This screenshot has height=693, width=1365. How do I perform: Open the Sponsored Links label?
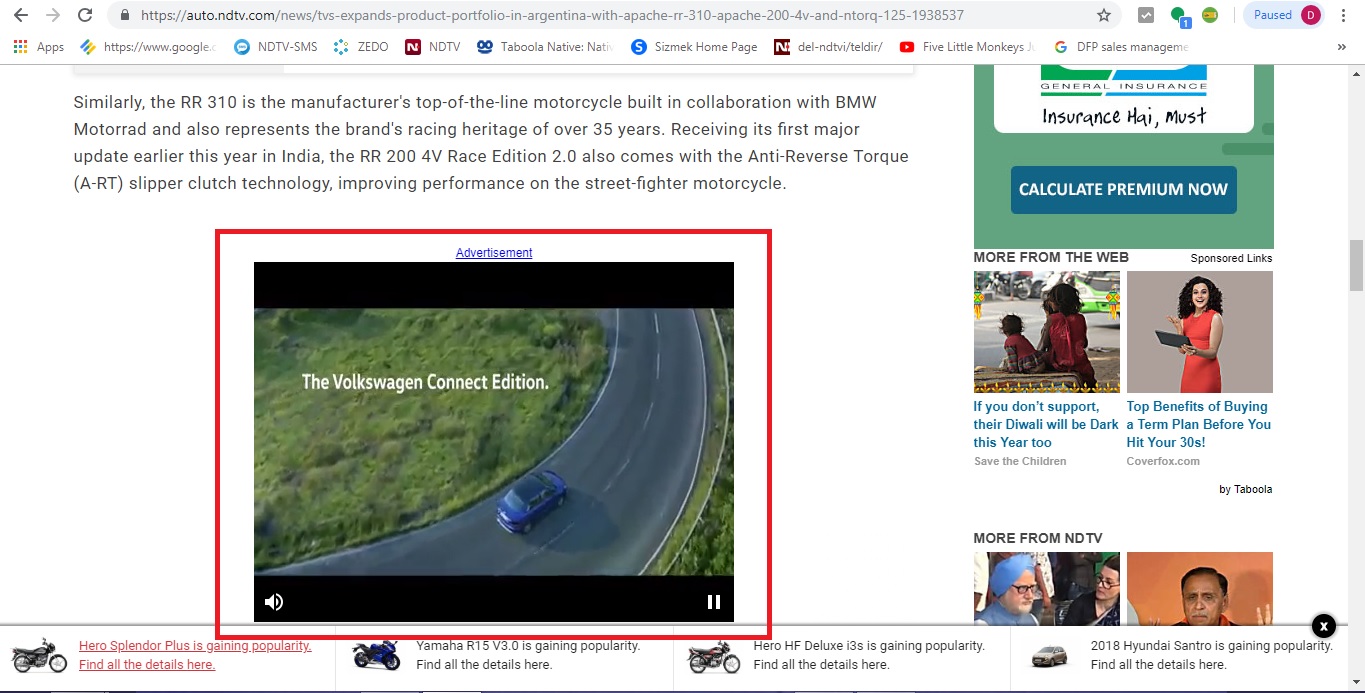pos(1231,258)
